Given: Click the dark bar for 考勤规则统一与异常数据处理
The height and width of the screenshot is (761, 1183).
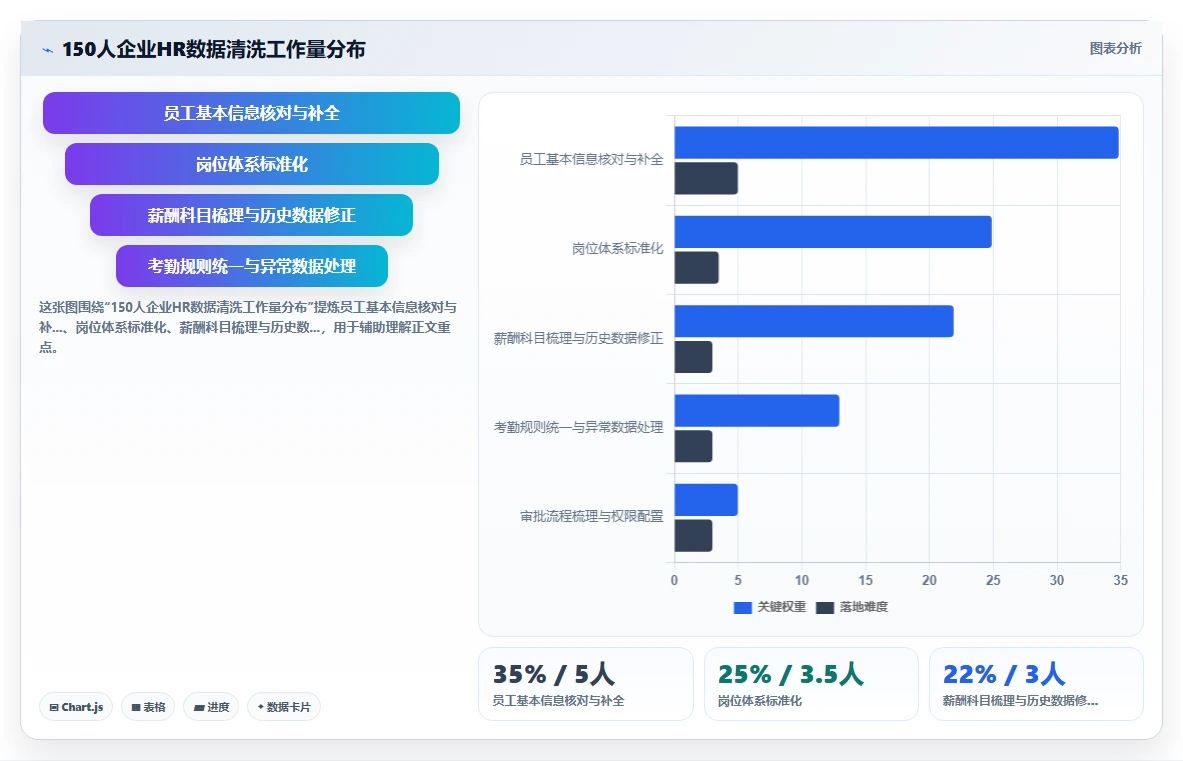Looking at the screenshot, I should click(x=693, y=446).
